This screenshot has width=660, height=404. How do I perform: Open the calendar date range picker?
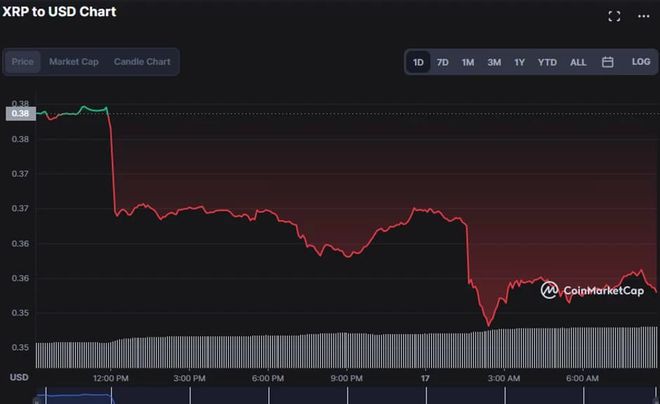click(x=607, y=62)
